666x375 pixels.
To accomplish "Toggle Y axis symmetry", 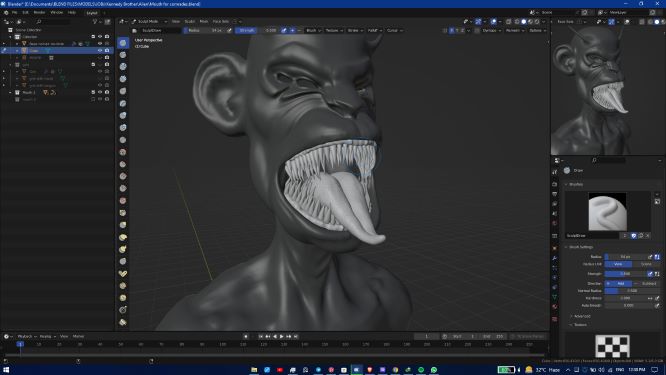I will [x=457, y=31].
